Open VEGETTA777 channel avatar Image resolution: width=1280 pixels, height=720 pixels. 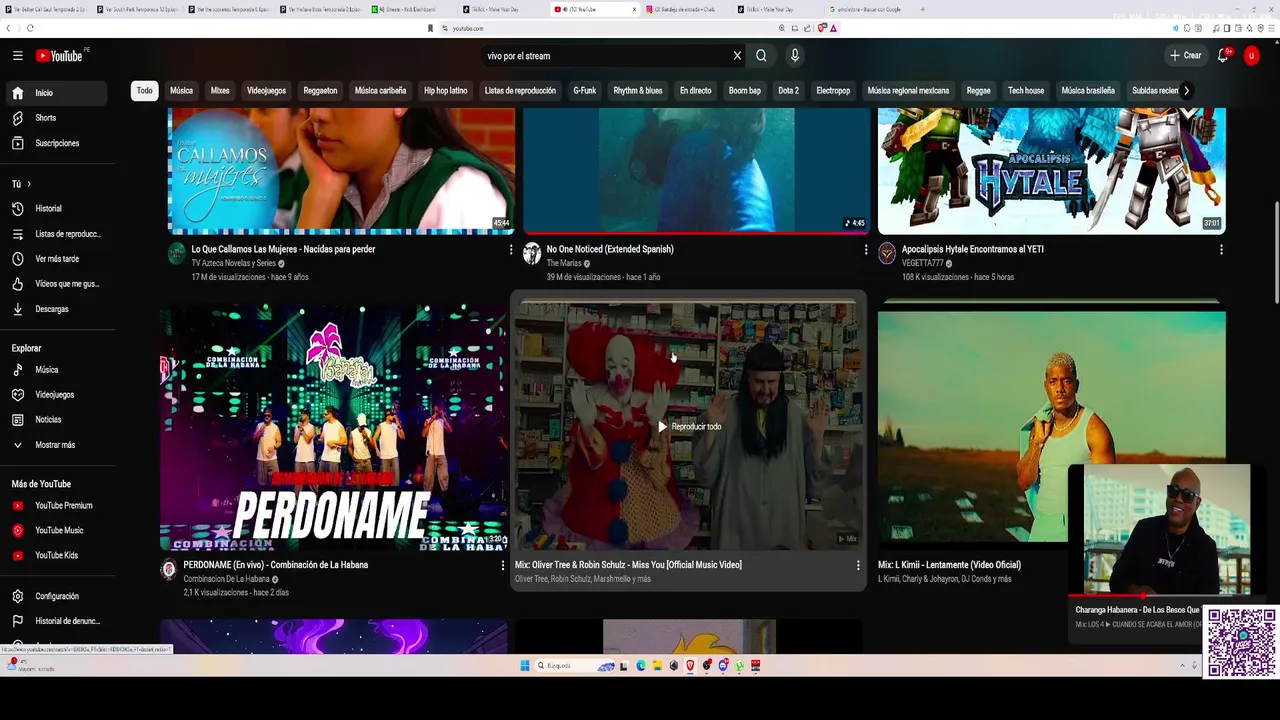click(x=887, y=253)
